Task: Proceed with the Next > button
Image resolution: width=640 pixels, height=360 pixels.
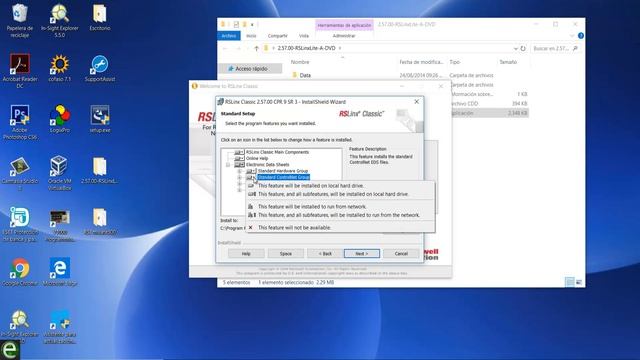Action: tap(362, 253)
